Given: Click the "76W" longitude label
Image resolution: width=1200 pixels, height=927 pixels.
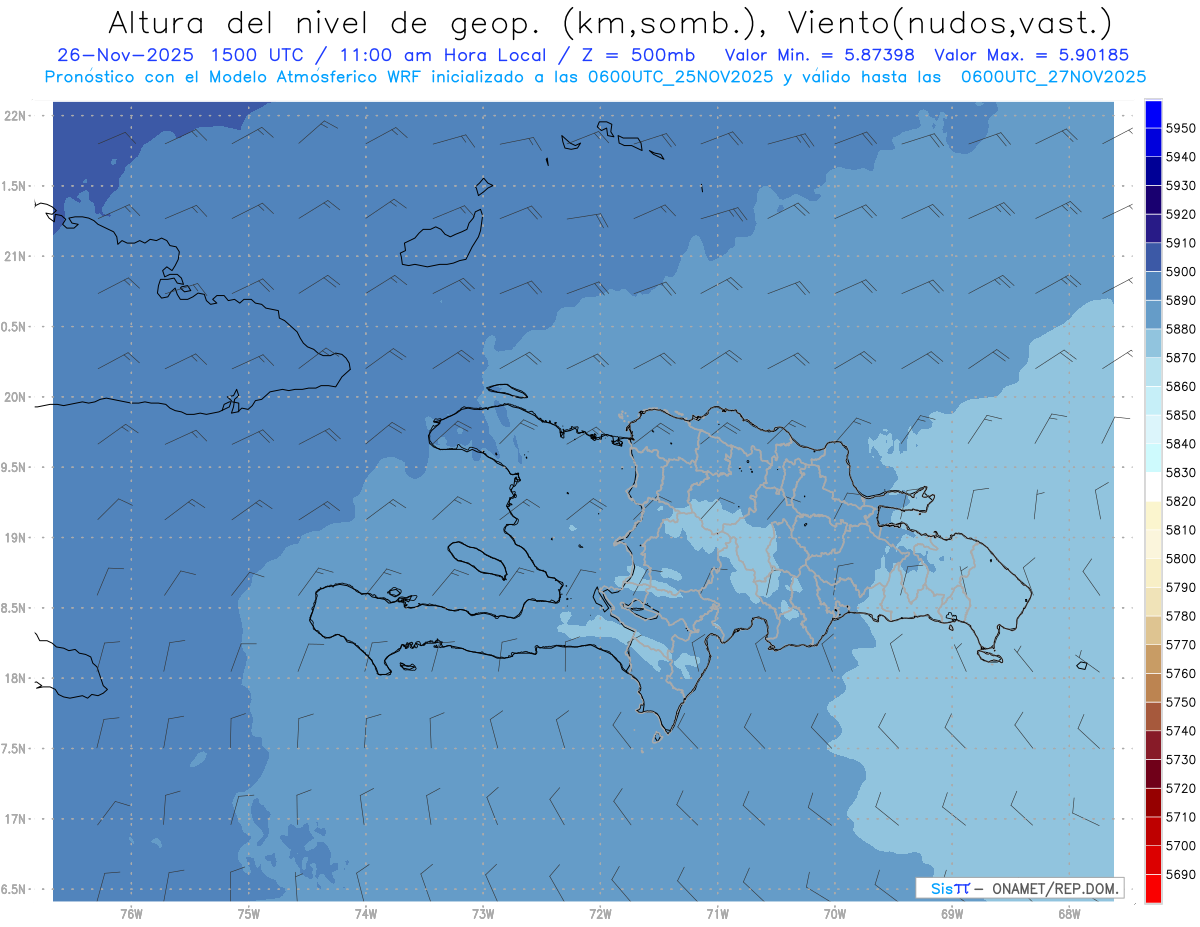Looking at the screenshot, I should point(131,914).
